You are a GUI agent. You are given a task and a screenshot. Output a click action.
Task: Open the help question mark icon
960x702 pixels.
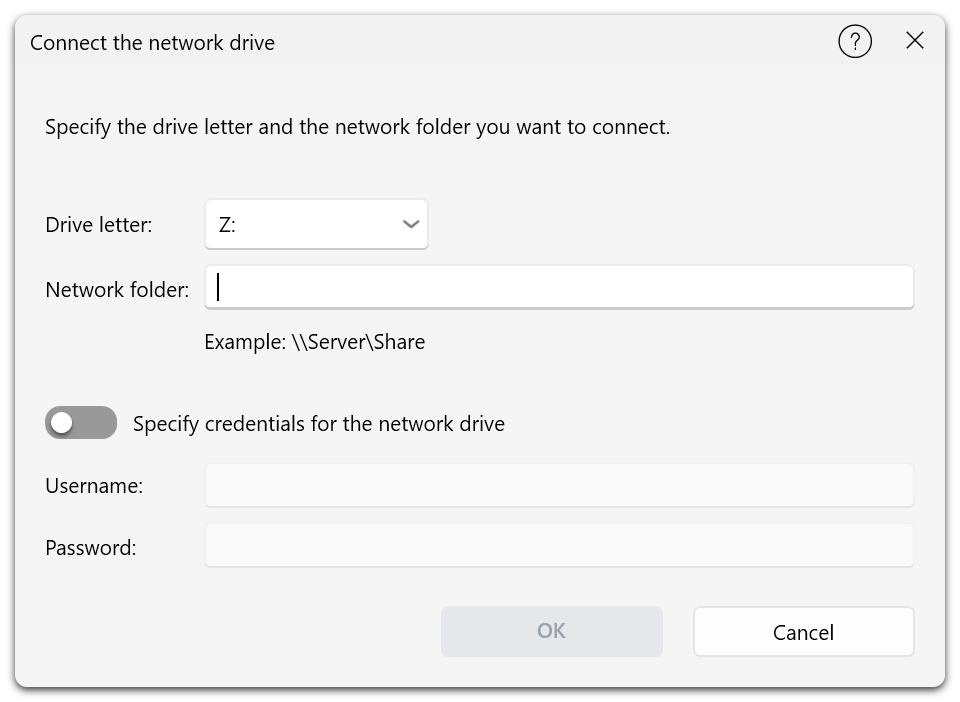[855, 42]
